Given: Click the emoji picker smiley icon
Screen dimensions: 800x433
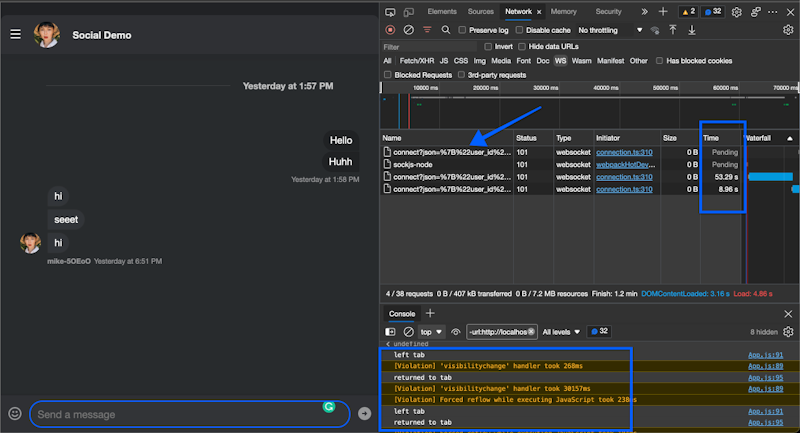Looking at the screenshot, I should pyautogui.click(x=15, y=413).
